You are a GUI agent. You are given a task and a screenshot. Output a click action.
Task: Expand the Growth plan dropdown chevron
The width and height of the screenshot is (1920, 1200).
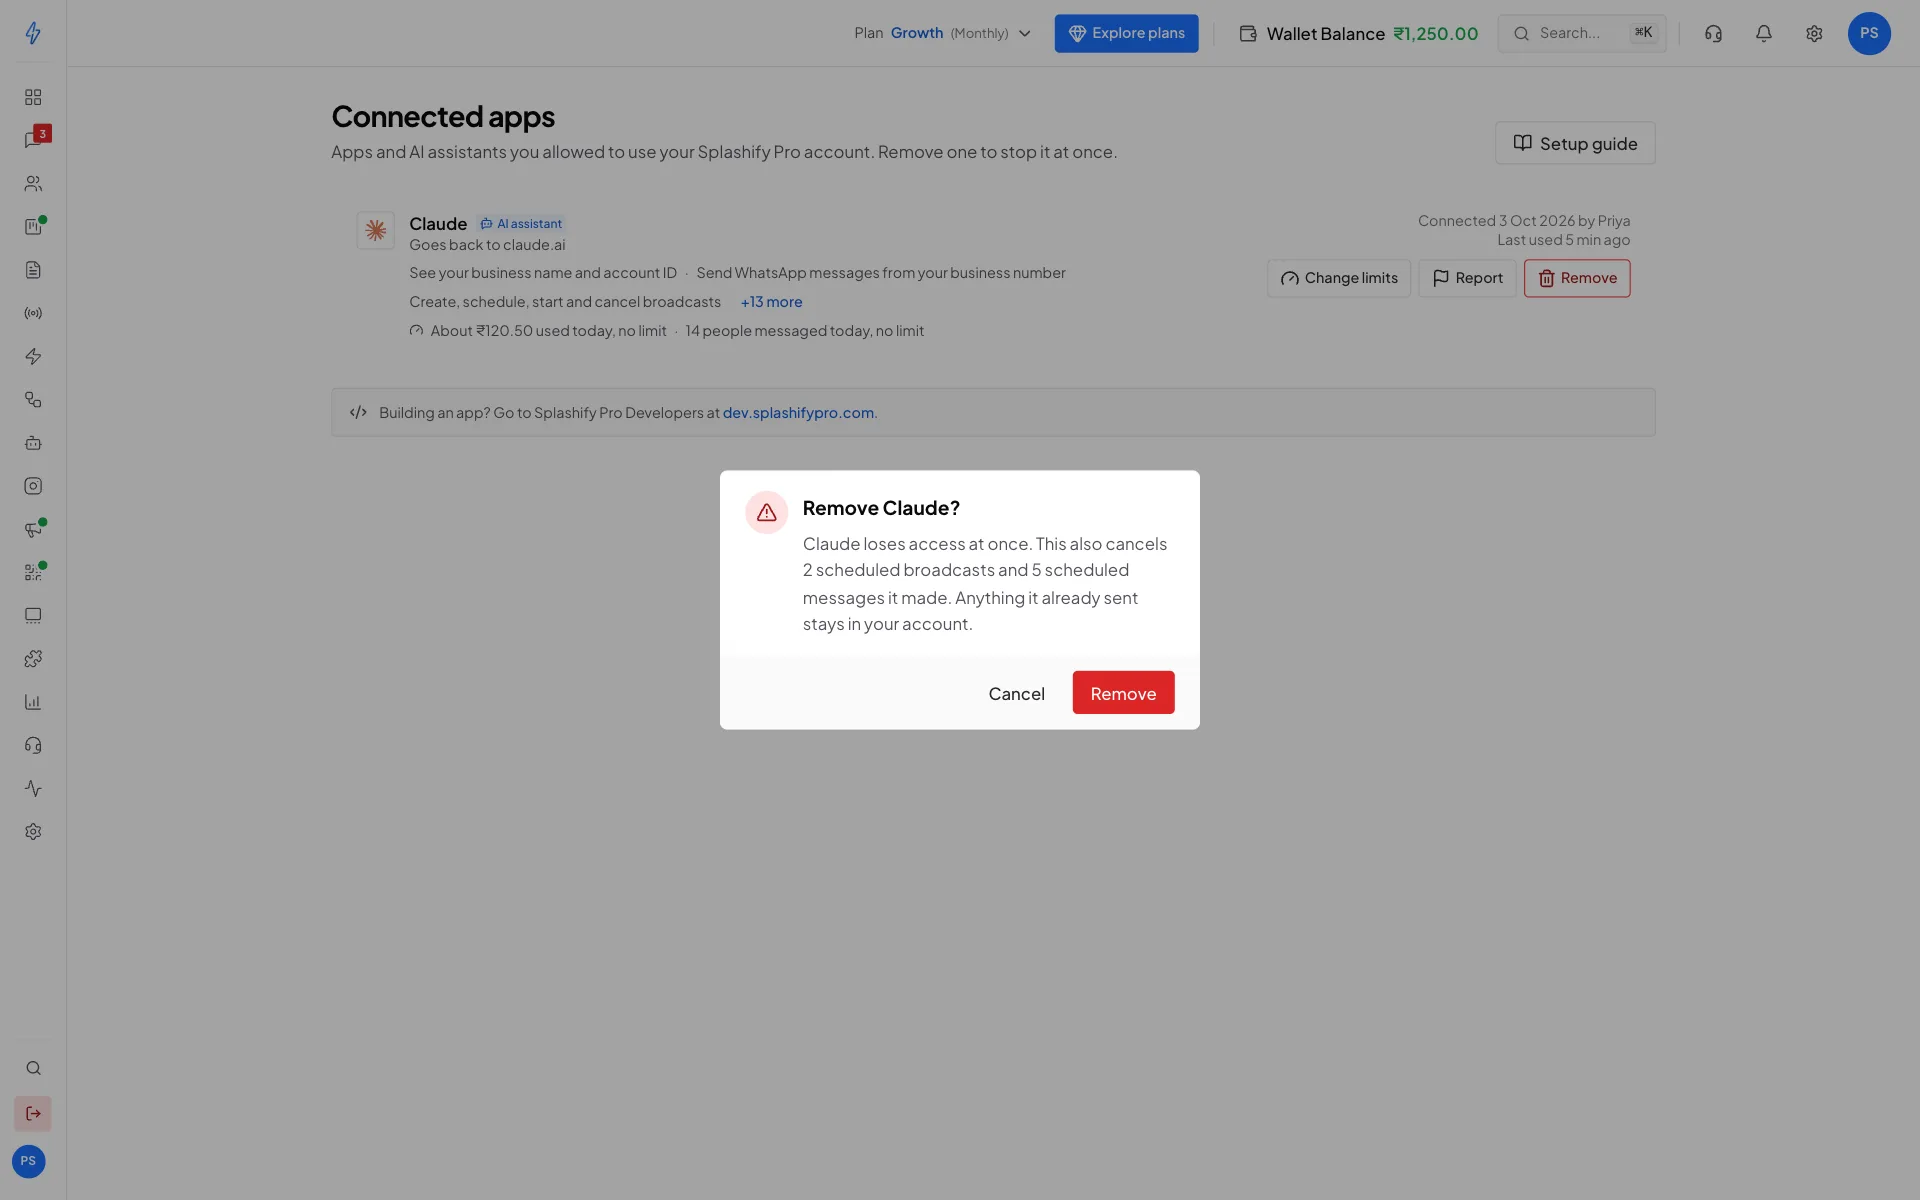[1025, 33]
